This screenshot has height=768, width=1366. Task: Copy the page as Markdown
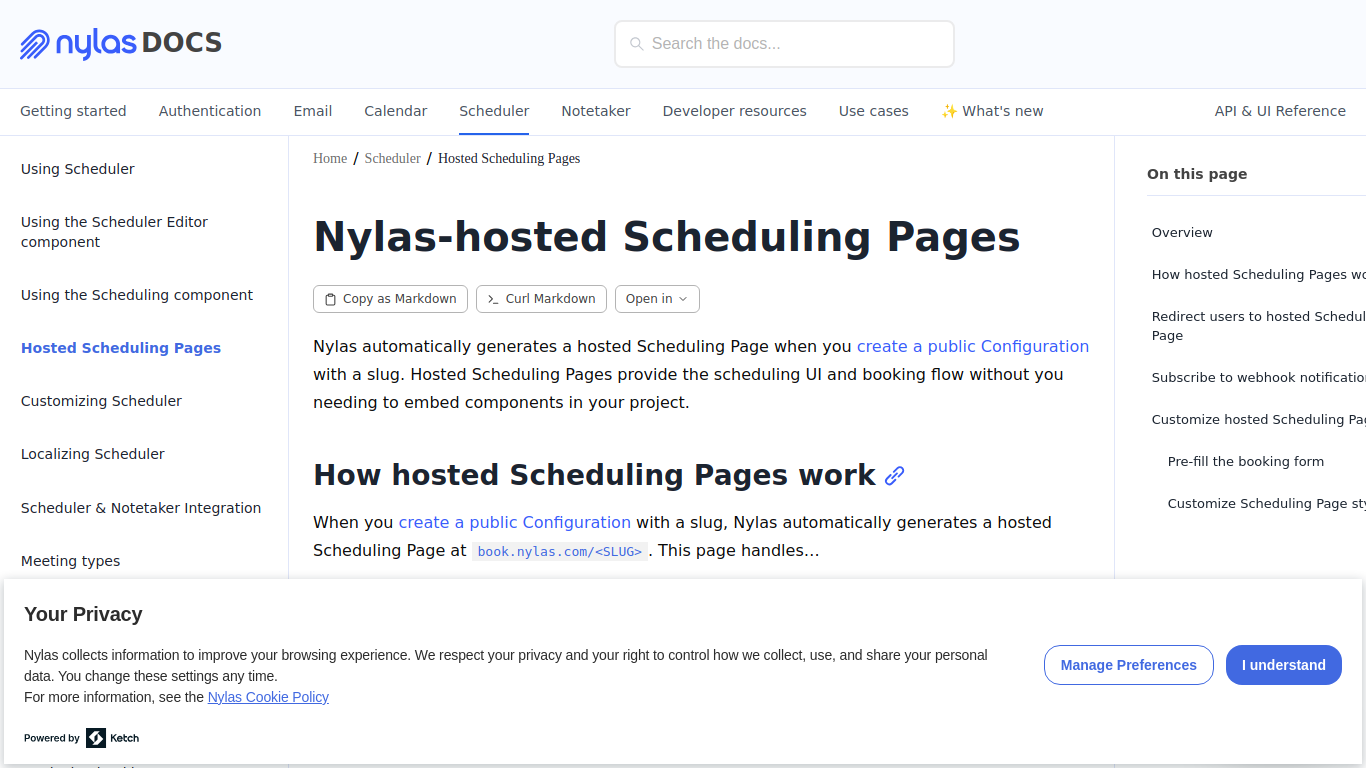point(390,299)
